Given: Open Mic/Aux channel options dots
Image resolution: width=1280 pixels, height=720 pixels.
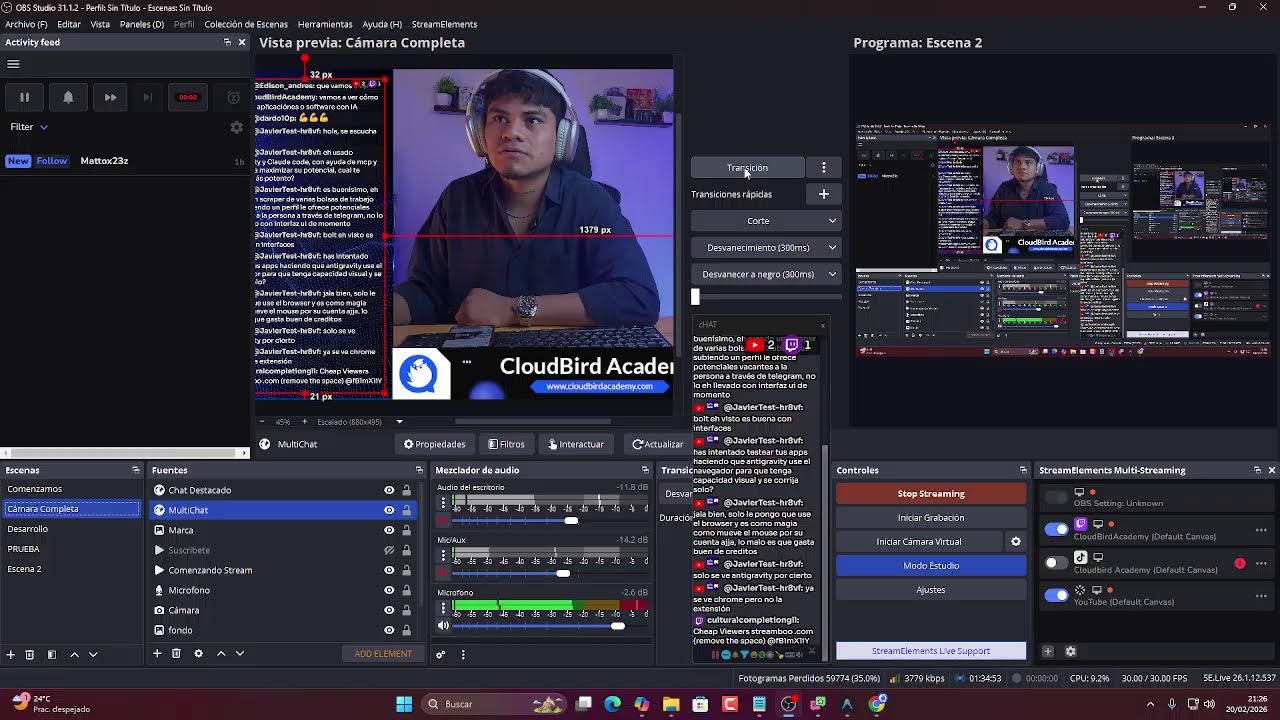Looking at the screenshot, I should pyautogui.click(x=443, y=556).
